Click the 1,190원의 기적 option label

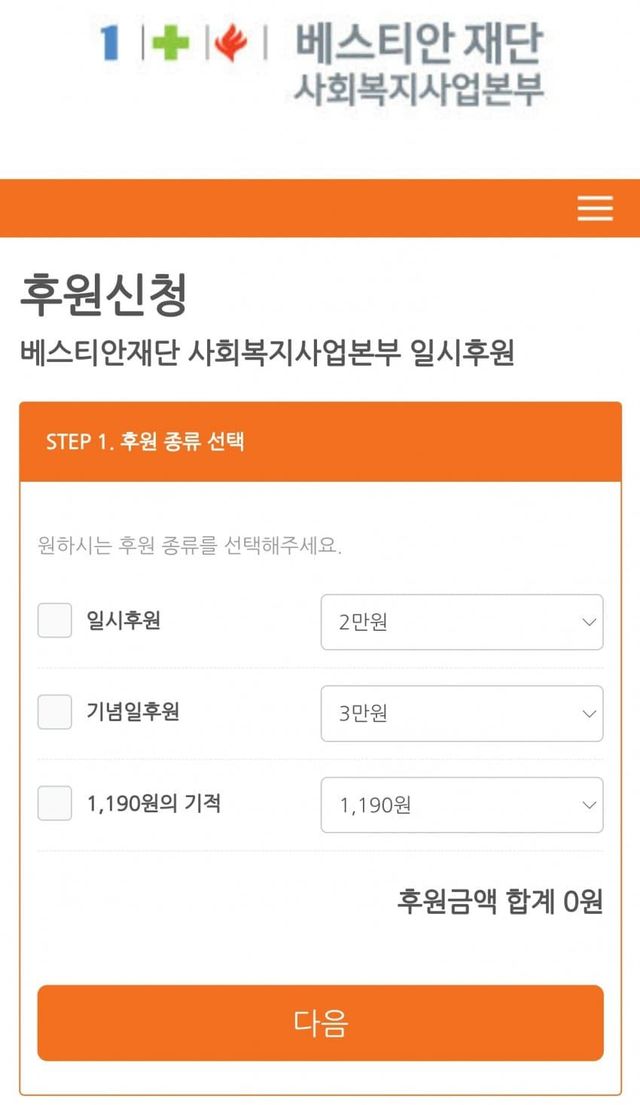[x=154, y=803]
